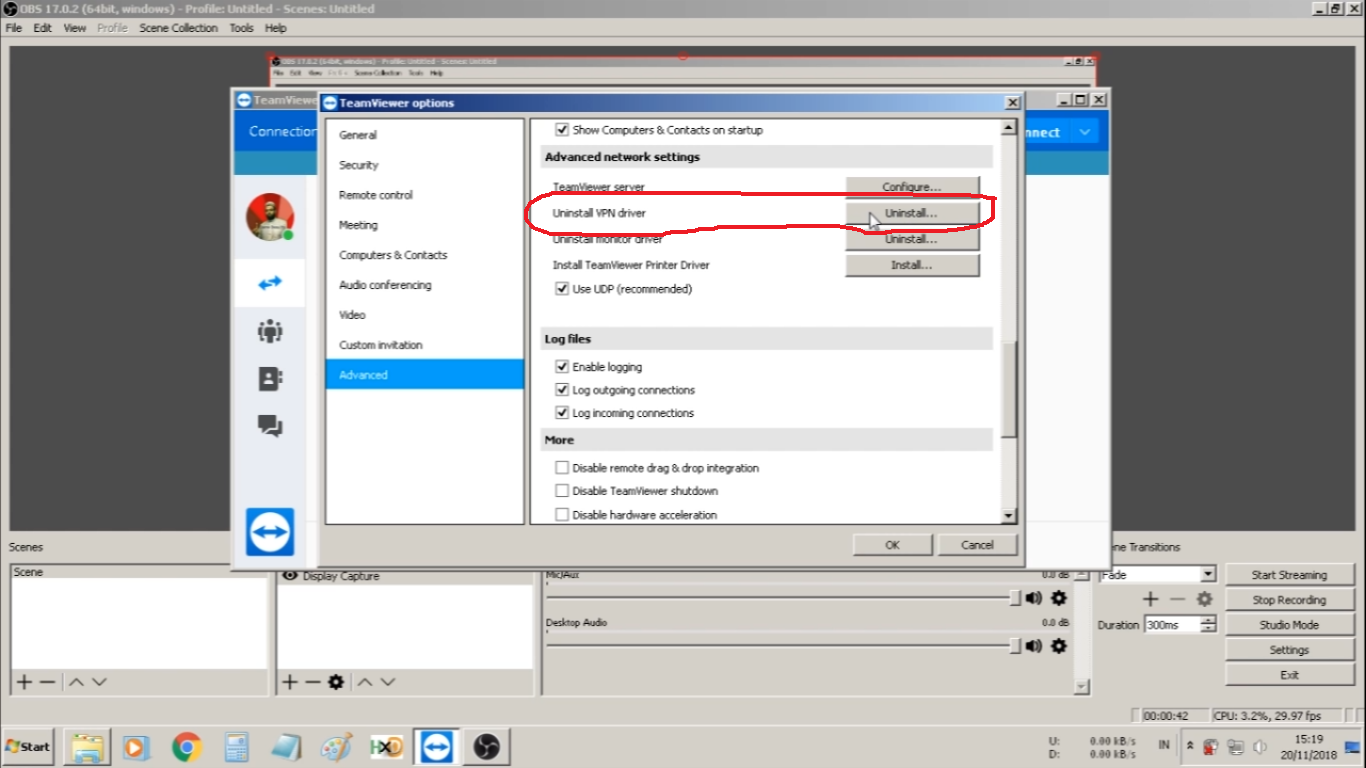The image size is (1366, 768).
Task: Open the TeamViewer meeting people icon
Action: [270, 331]
